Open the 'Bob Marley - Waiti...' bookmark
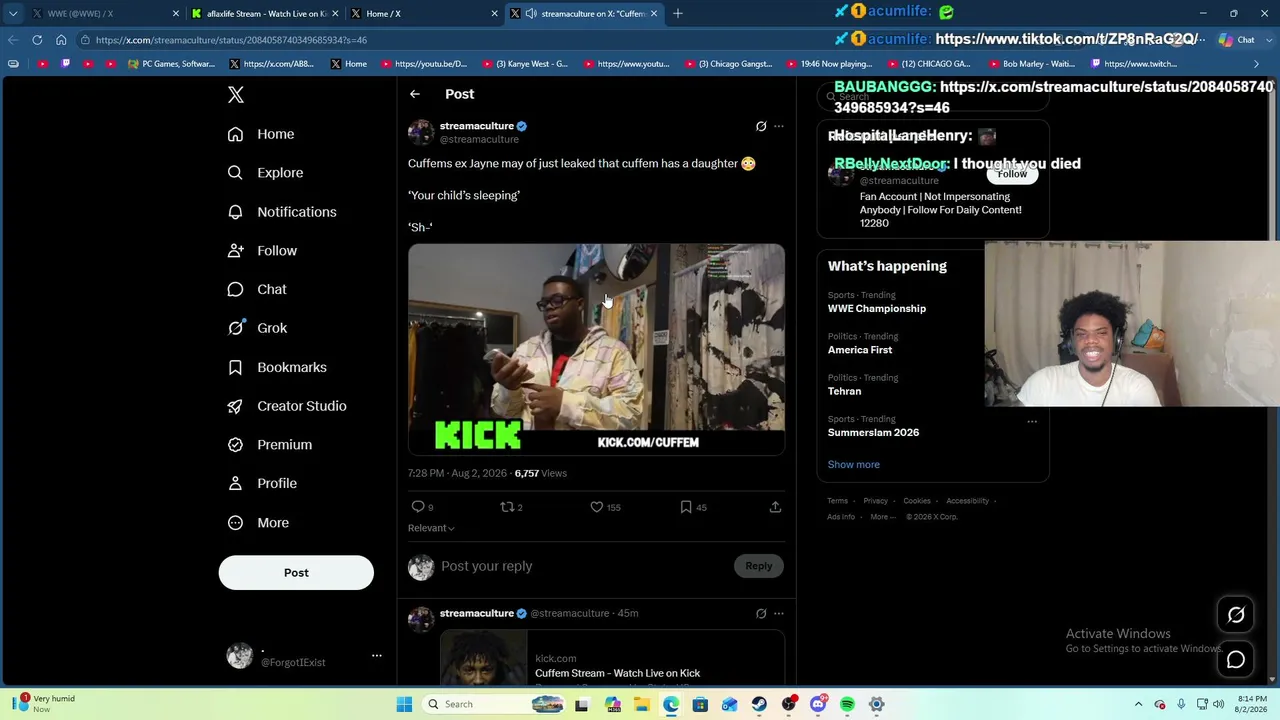Screen dimensions: 1280x720 pos(1031,64)
